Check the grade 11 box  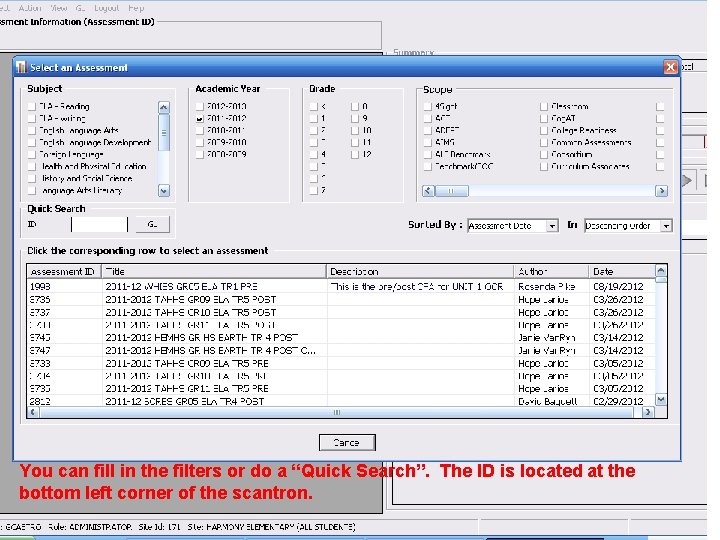click(x=355, y=142)
